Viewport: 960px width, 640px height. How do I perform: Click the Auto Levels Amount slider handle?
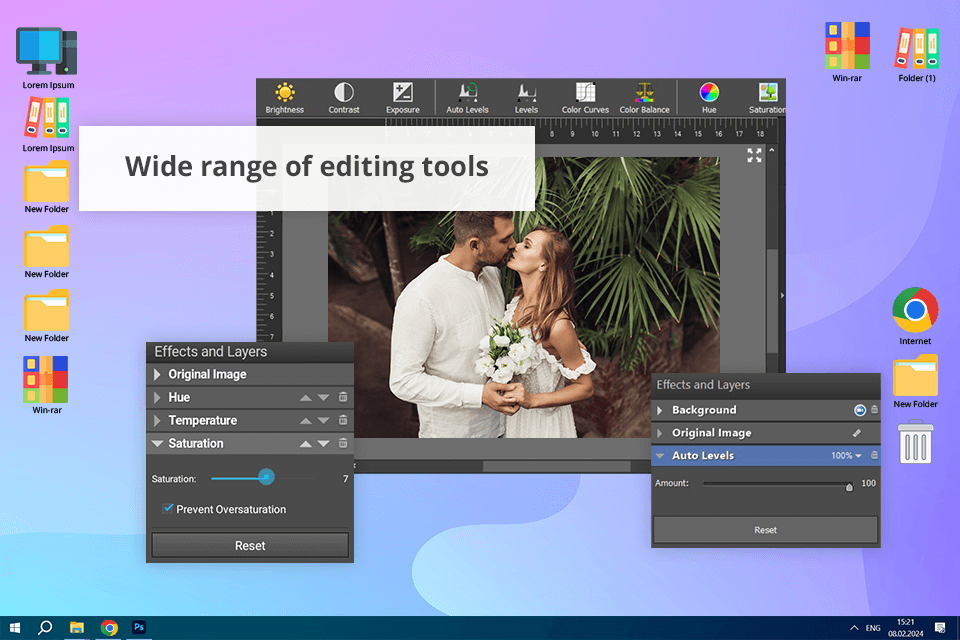click(x=849, y=487)
